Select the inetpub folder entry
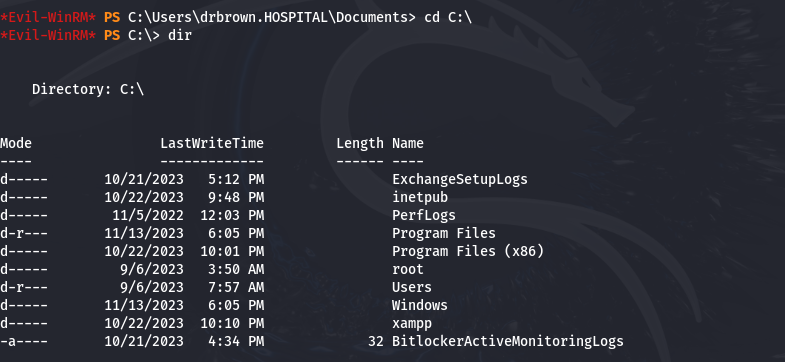 click(x=420, y=197)
